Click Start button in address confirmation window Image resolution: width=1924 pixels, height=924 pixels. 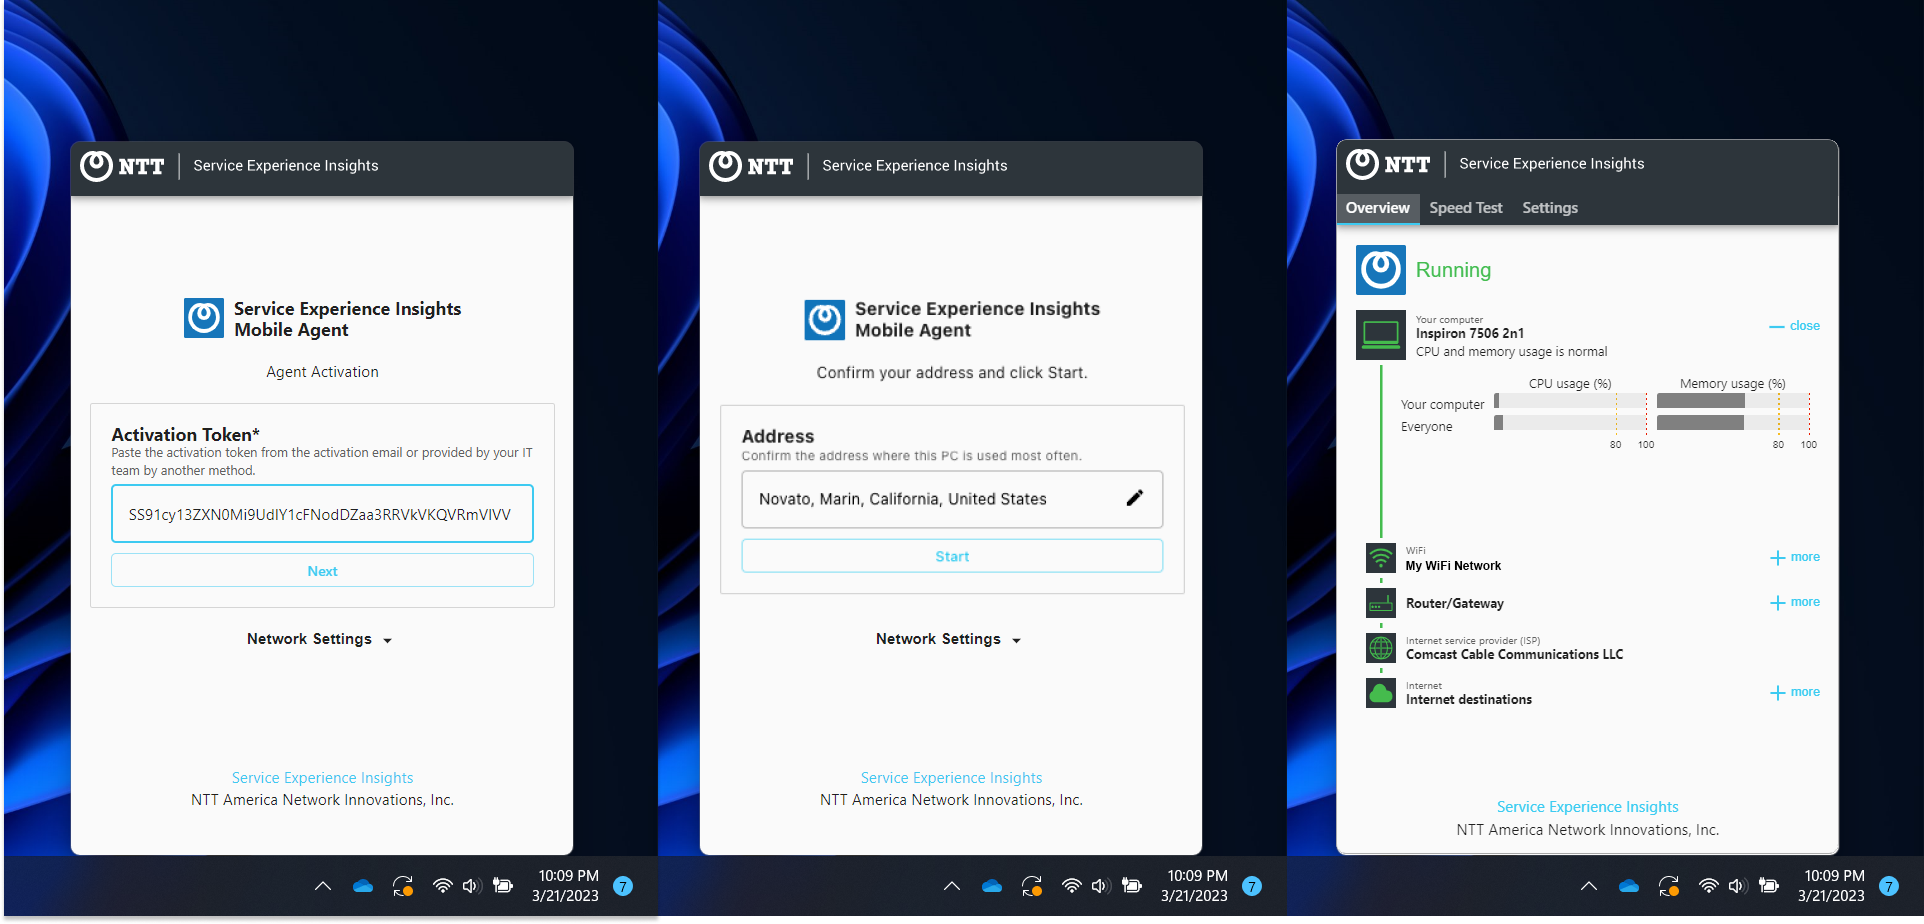point(952,556)
